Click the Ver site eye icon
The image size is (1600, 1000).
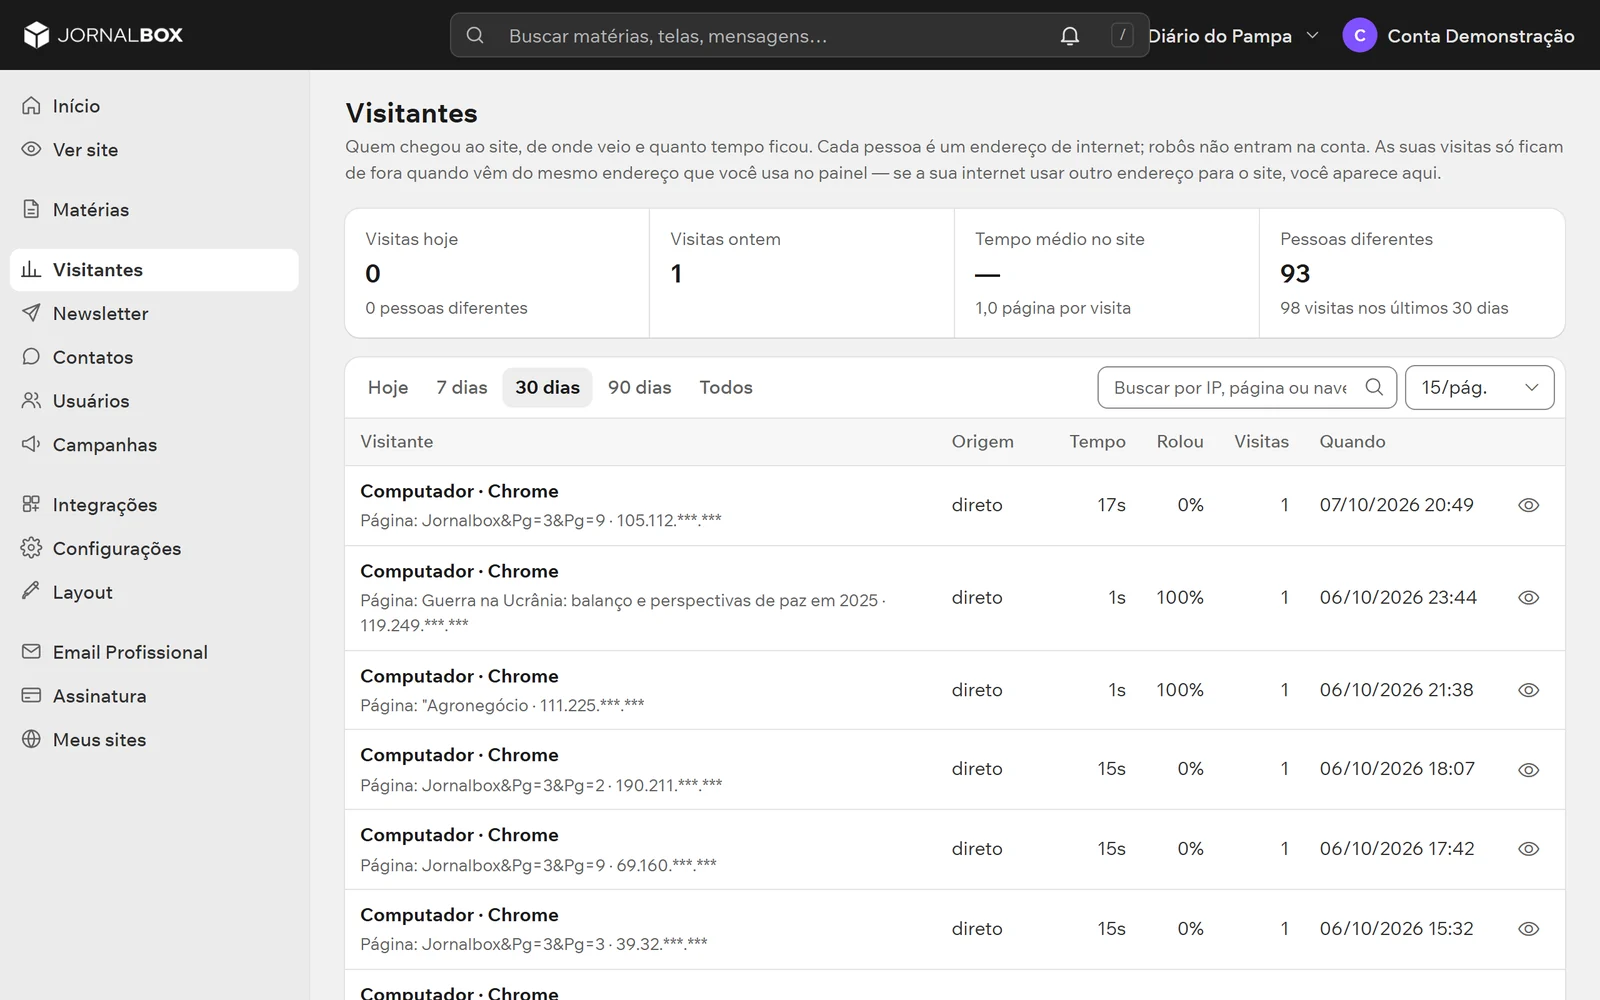point(32,150)
